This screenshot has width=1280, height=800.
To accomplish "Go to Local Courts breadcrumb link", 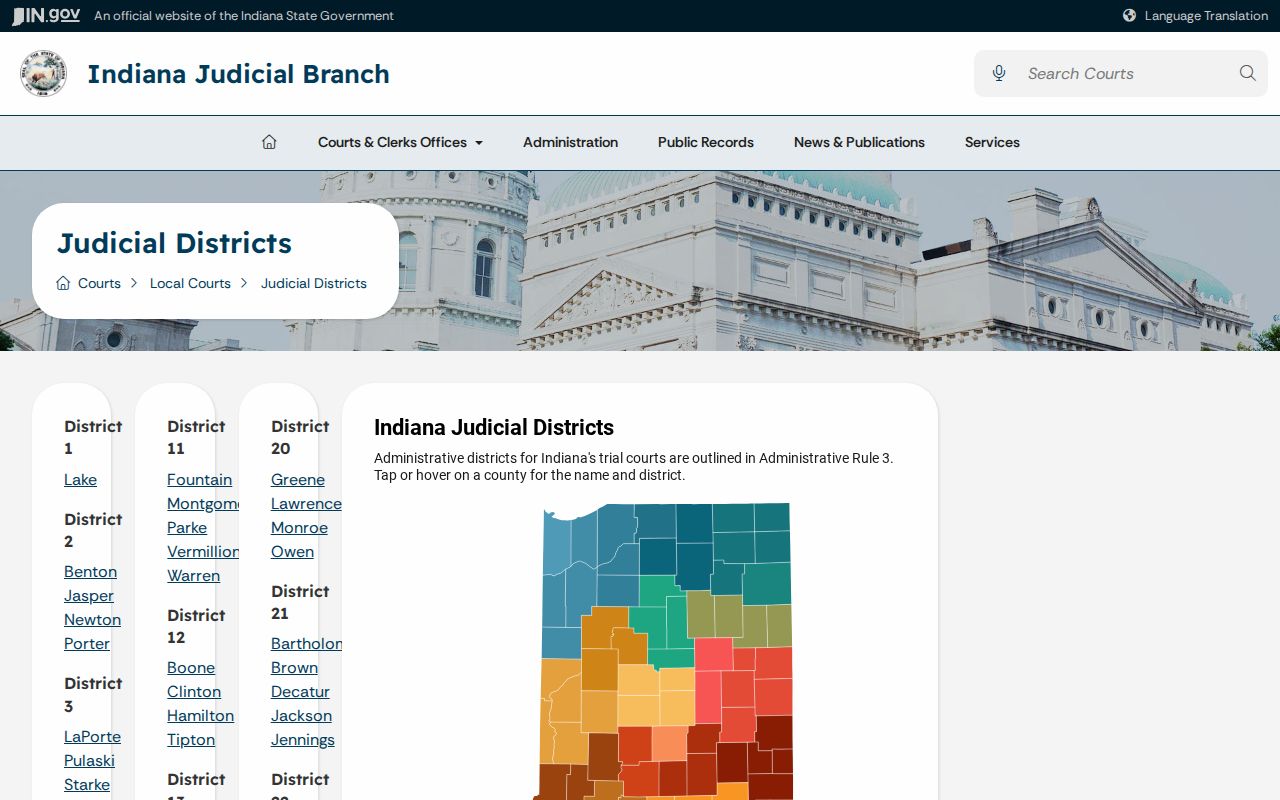I will tap(190, 283).
